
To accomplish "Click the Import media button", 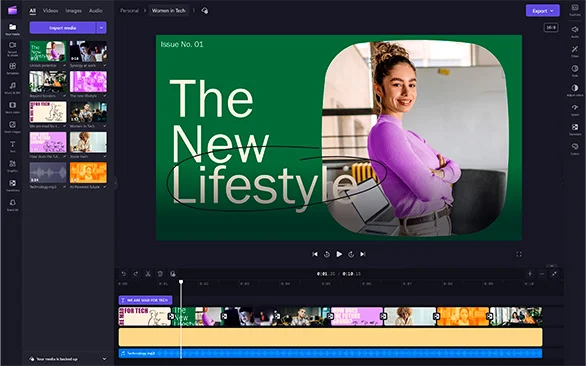I will click(62, 28).
